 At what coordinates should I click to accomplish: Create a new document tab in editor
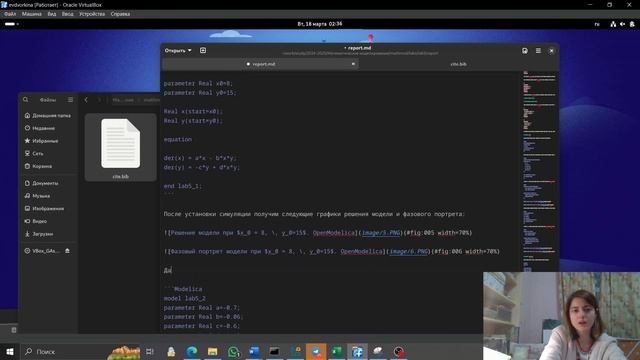[203, 50]
